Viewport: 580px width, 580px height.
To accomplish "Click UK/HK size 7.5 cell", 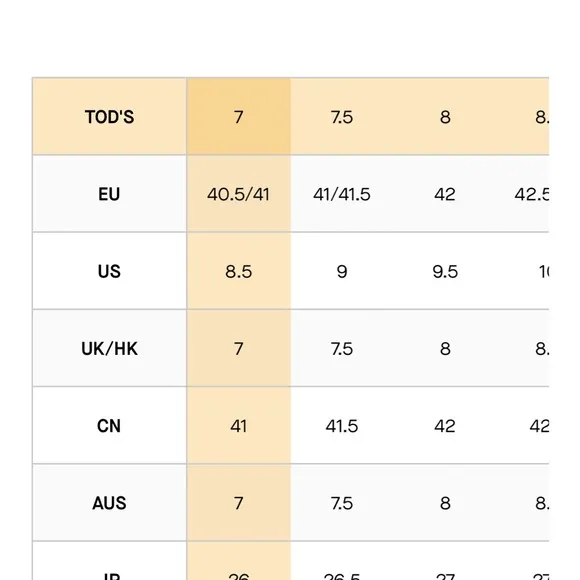I will [x=342, y=348].
